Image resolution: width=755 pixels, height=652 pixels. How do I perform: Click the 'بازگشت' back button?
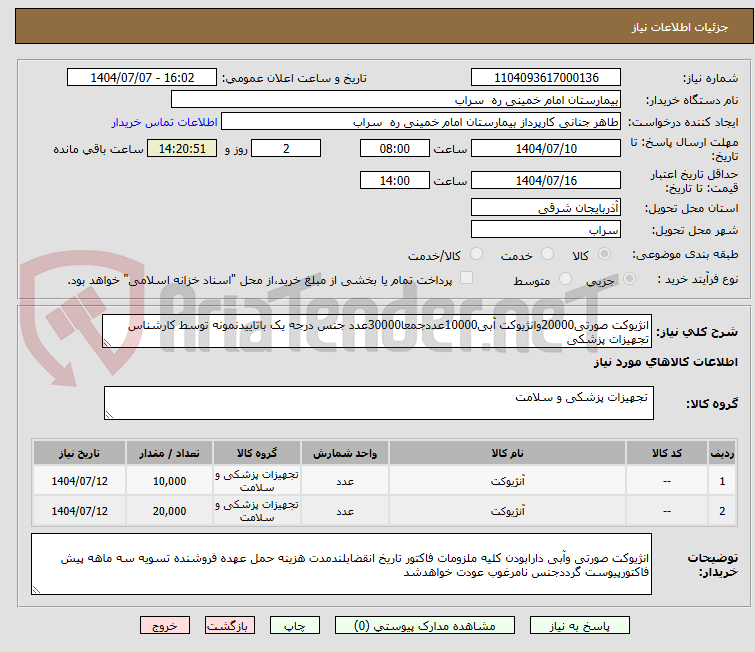pos(230,626)
